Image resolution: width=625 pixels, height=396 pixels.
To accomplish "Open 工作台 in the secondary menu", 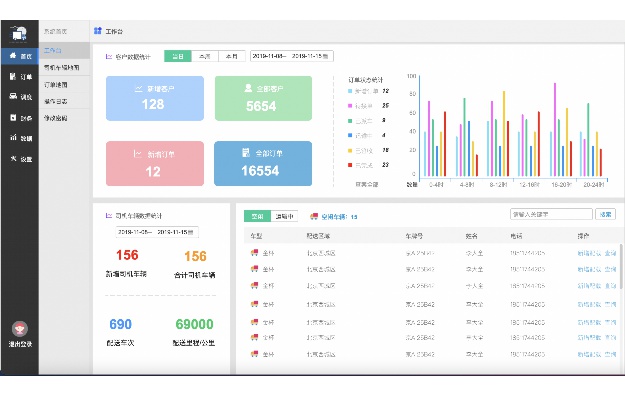I will [64, 50].
